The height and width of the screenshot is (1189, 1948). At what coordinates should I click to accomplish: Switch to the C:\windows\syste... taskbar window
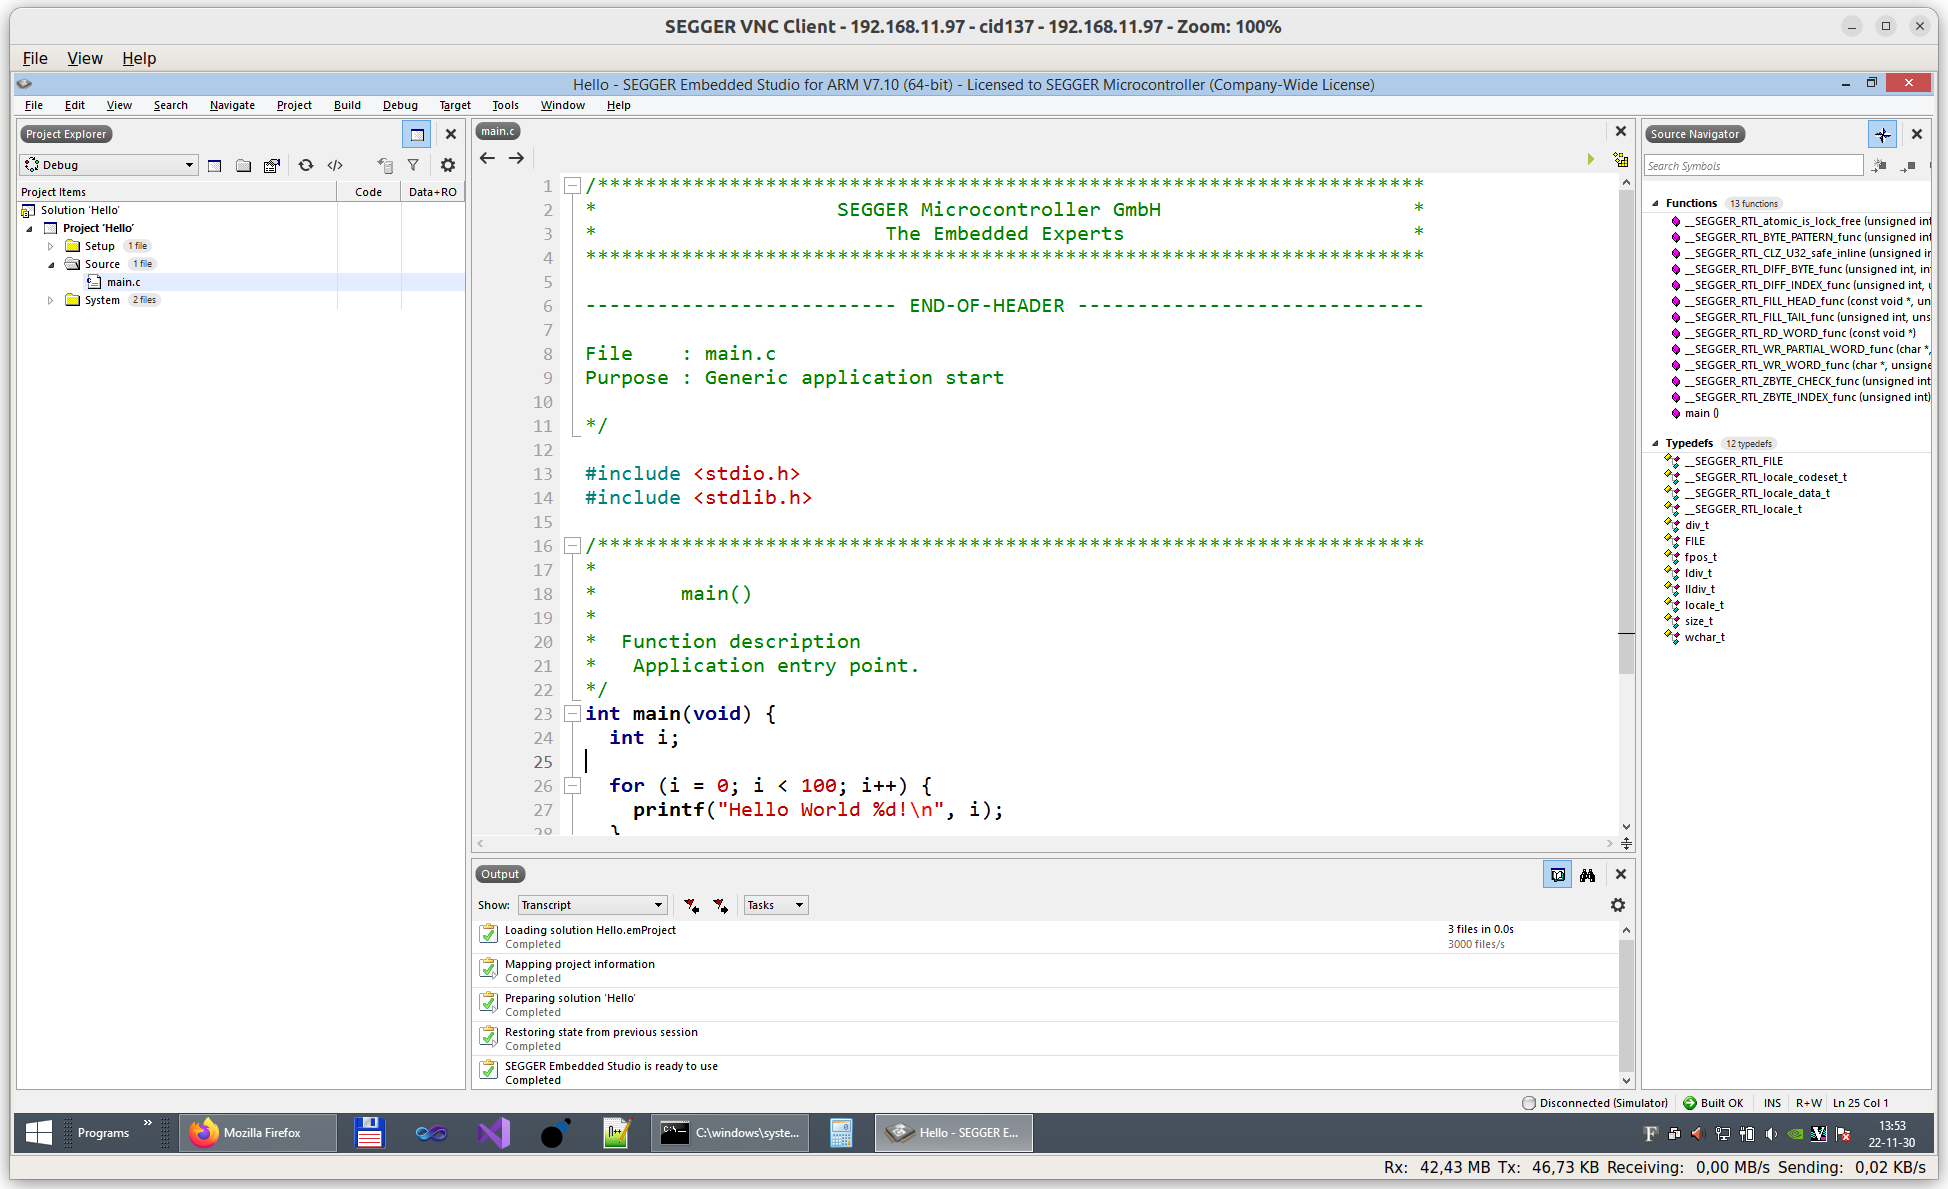[x=731, y=1133]
